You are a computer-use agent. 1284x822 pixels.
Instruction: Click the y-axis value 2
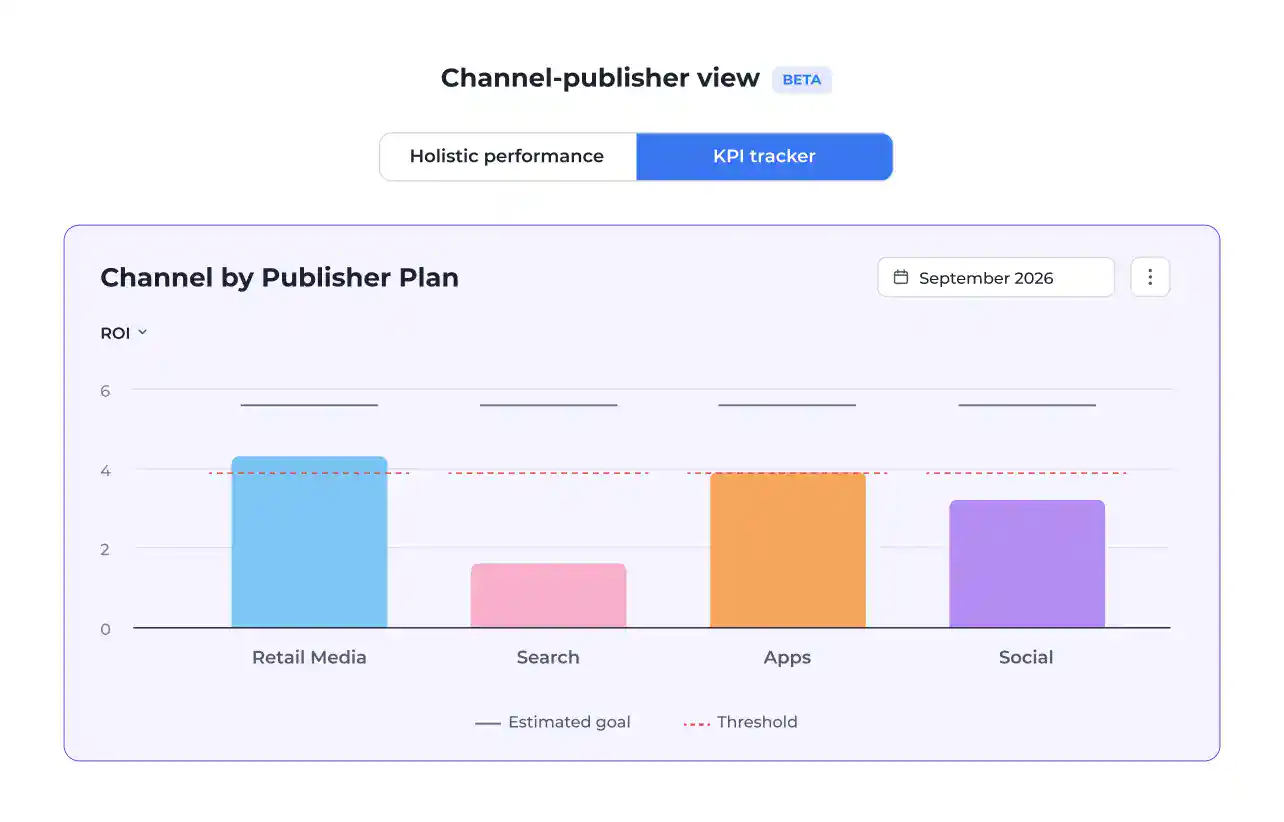[x=105, y=549]
